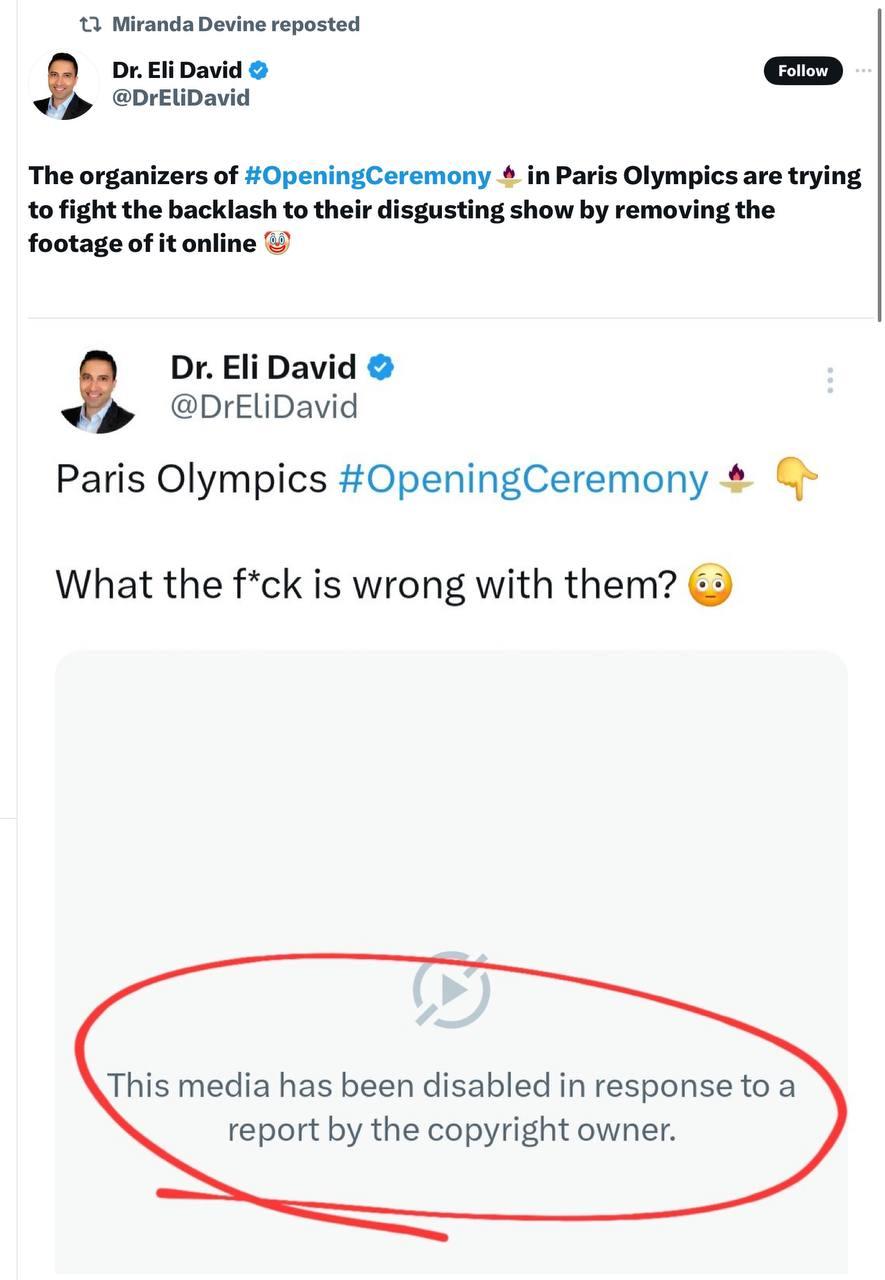Open the #OpeningCeremony hashtag in top post
Screen dimensions: 885x1280
point(367,176)
